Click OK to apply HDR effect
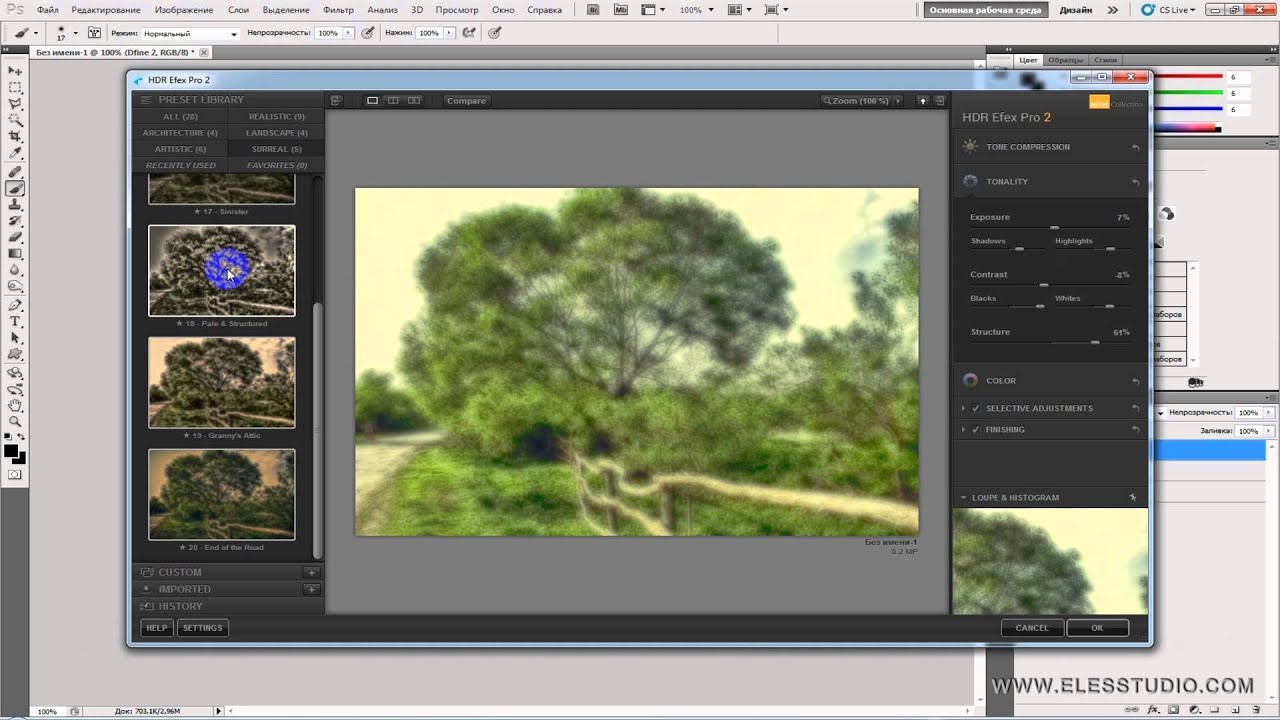 [x=1097, y=628]
